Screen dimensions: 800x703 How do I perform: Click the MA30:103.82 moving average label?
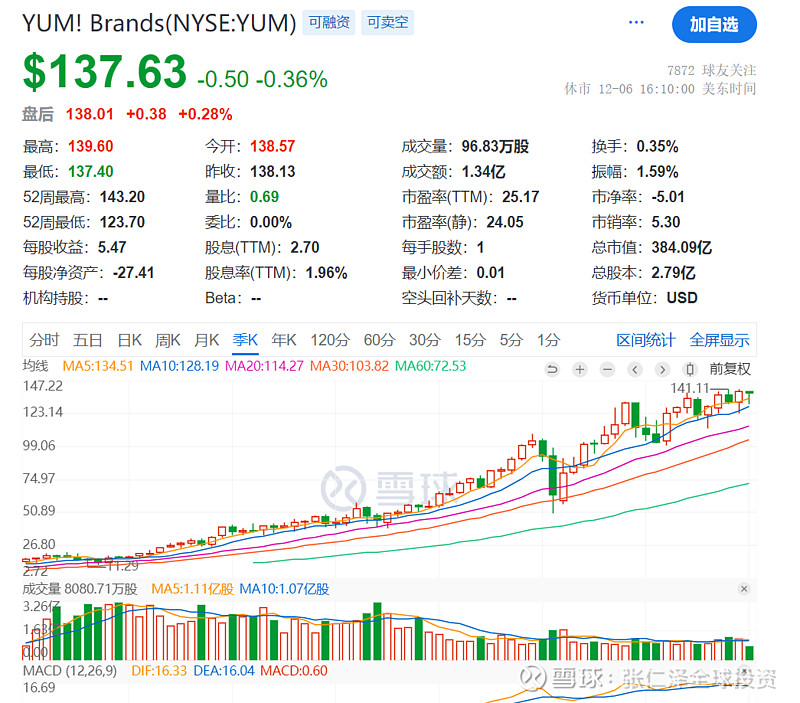(349, 366)
